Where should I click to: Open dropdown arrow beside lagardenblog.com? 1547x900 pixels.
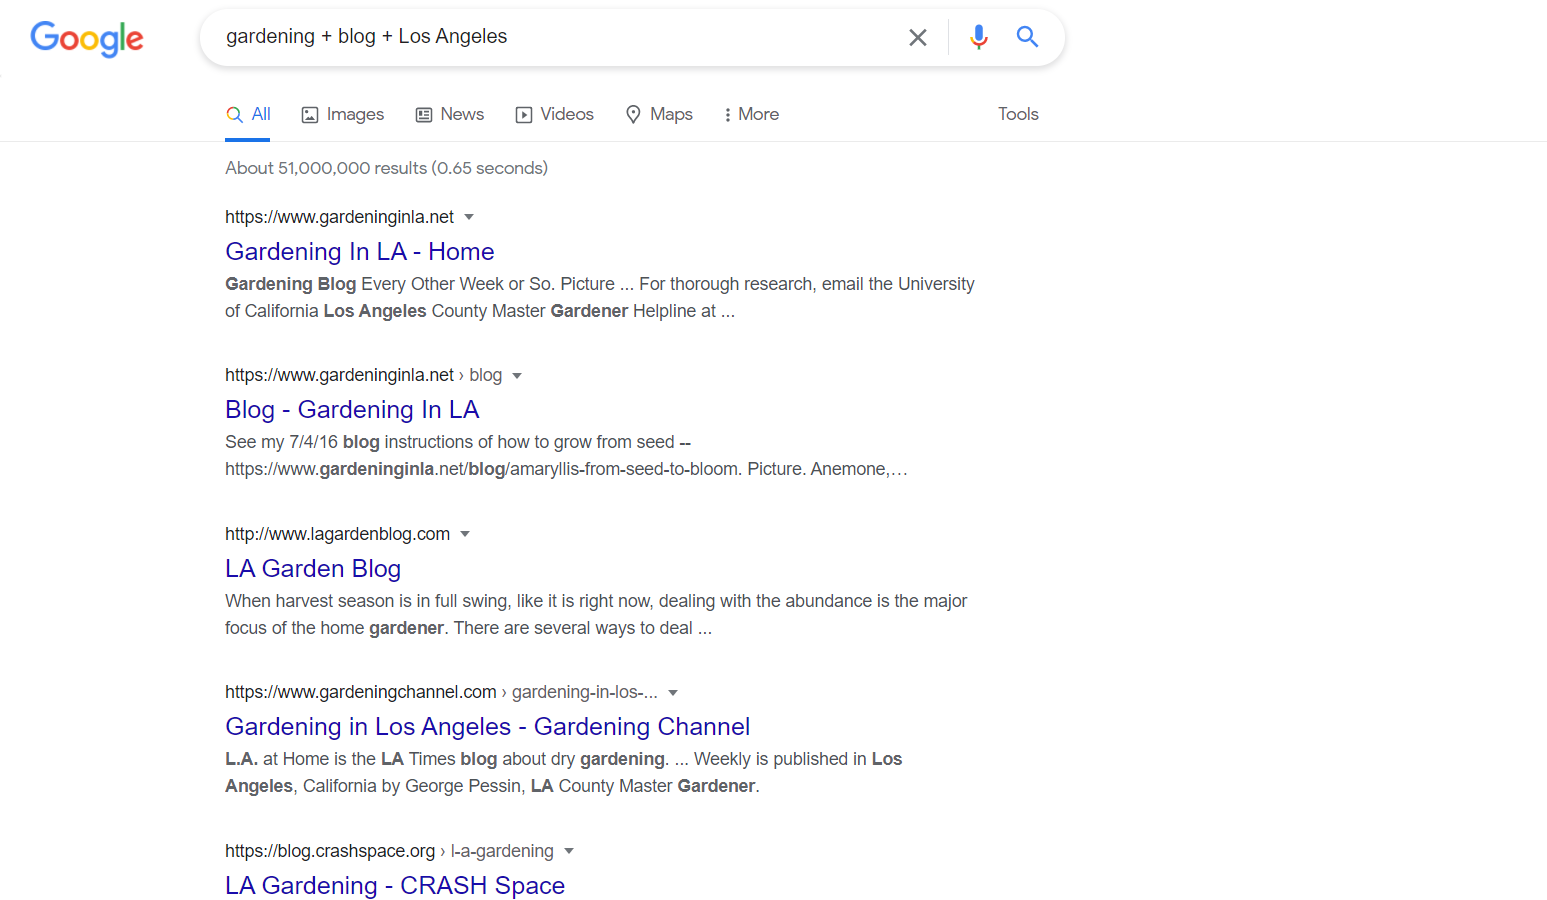click(465, 534)
